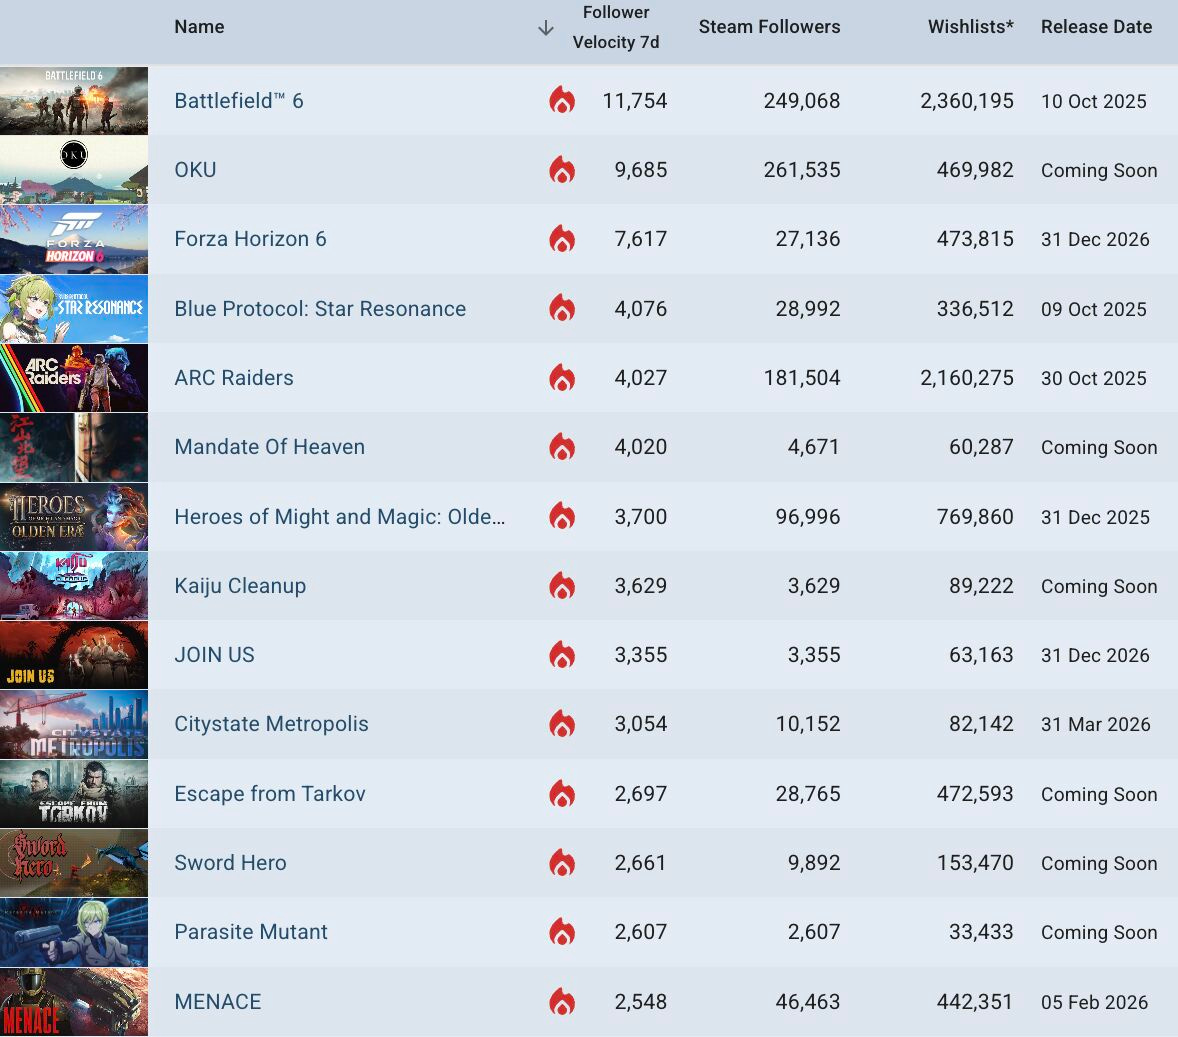Viewport: 1178px width, 1037px height.
Task: Open the Mandate Of Heaven link
Action: (x=270, y=447)
